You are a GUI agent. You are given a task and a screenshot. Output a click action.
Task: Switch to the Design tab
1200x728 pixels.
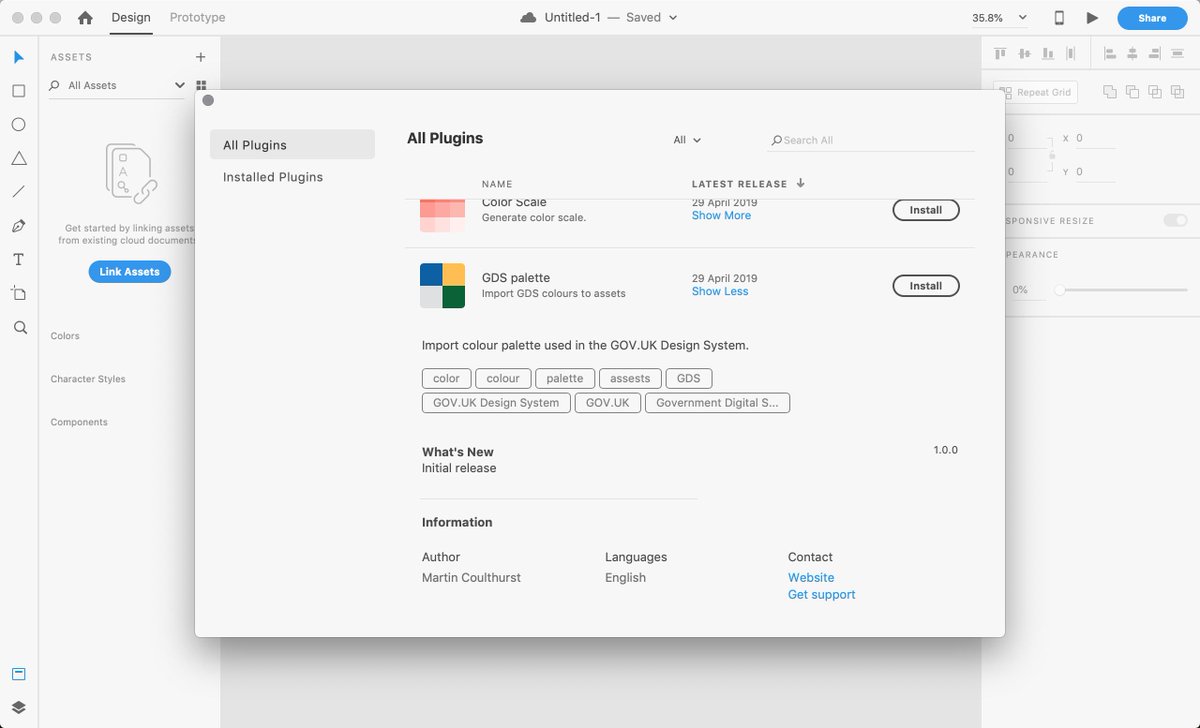(x=130, y=18)
